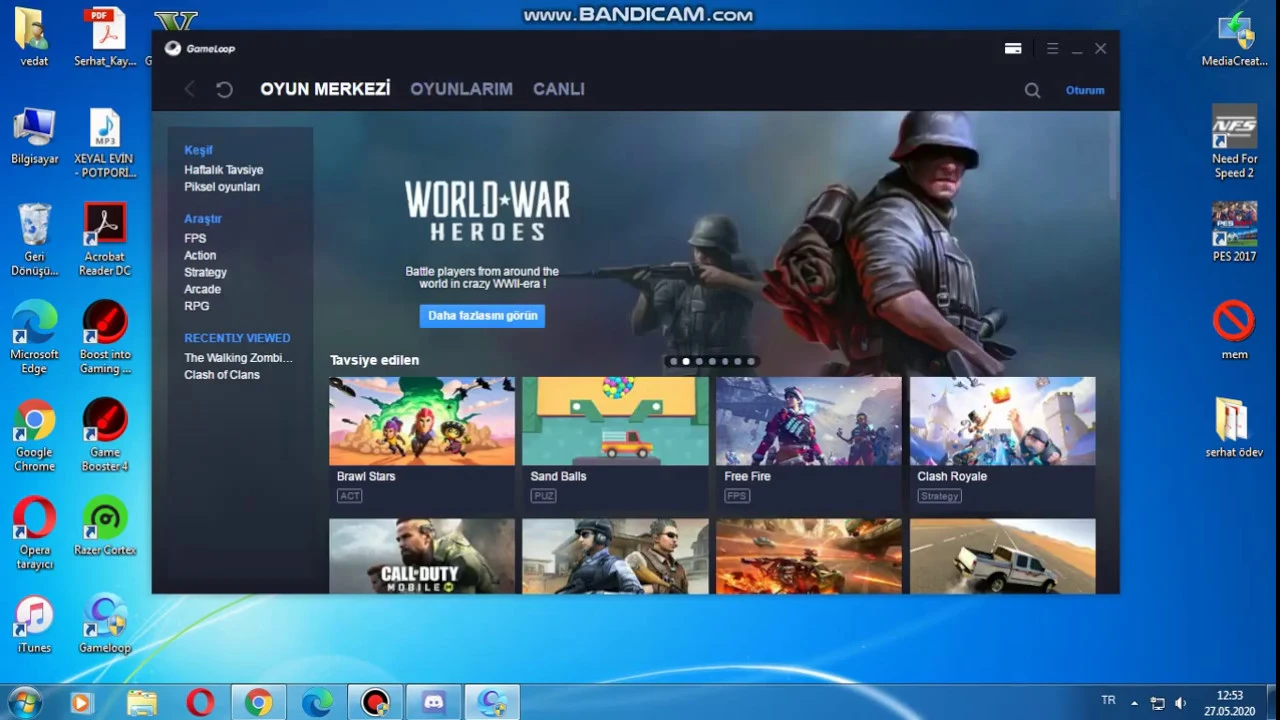The image size is (1280, 720).
Task: Select the second banner carousel dot
Action: click(x=686, y=362)
